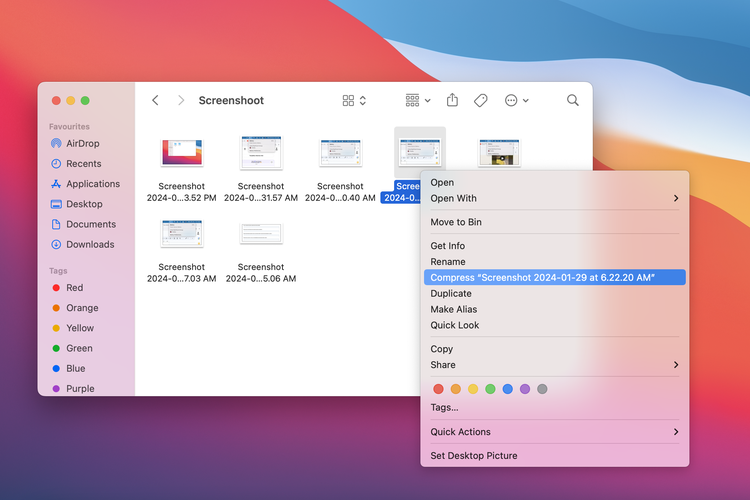The height and width of the screenshot is (500, 750).
Task: Click Set Desktop Picture in context menu
Action: coord(473,456)
